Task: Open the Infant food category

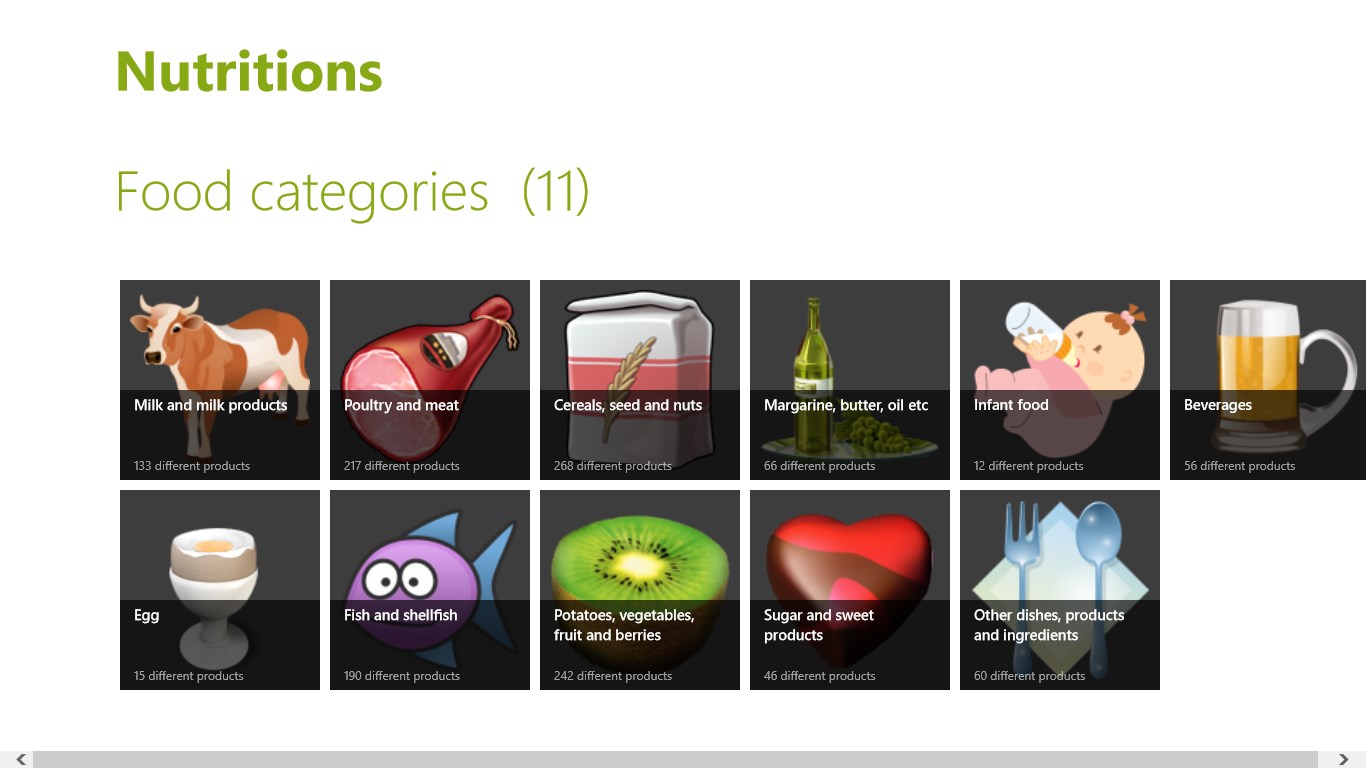Action: click(x=1059, y=379)
